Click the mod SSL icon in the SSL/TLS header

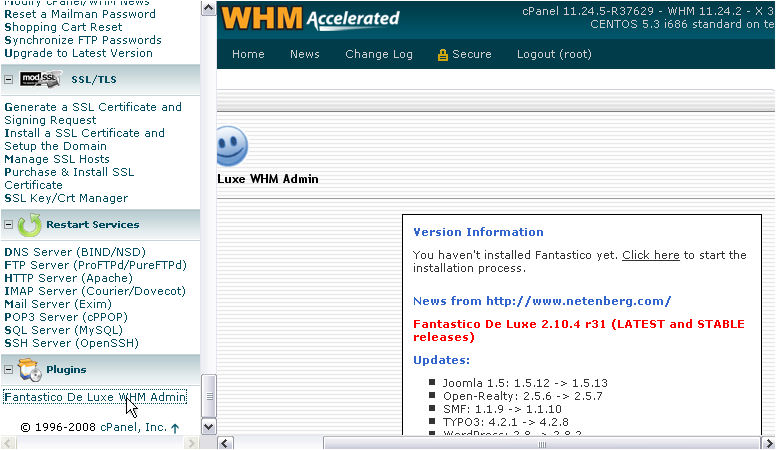pos(41,80)
